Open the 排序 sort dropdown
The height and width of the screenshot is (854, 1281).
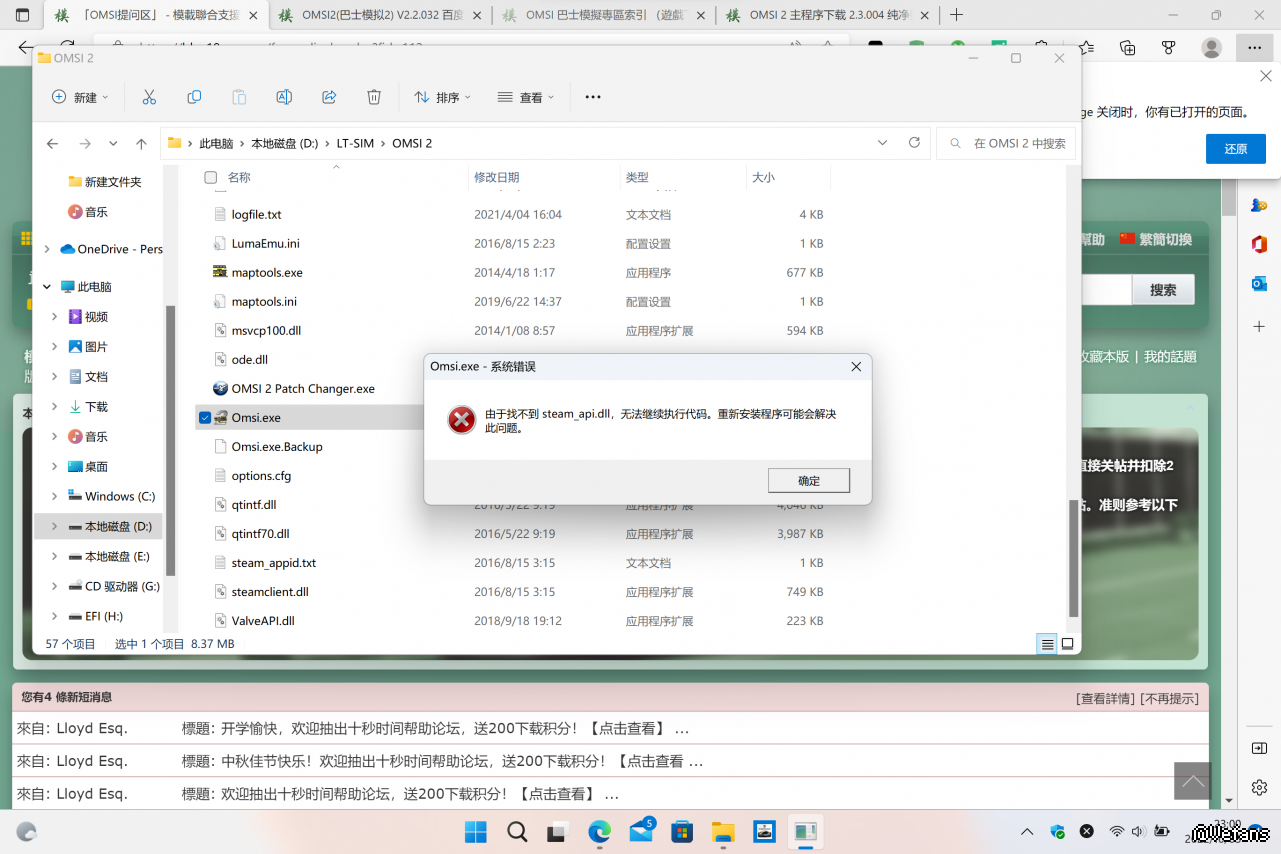[x=442, y=97]
